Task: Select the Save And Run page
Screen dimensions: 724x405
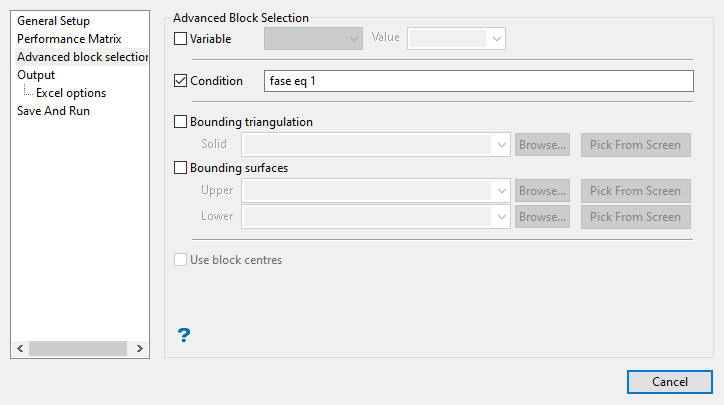Action: pos(53,111)
